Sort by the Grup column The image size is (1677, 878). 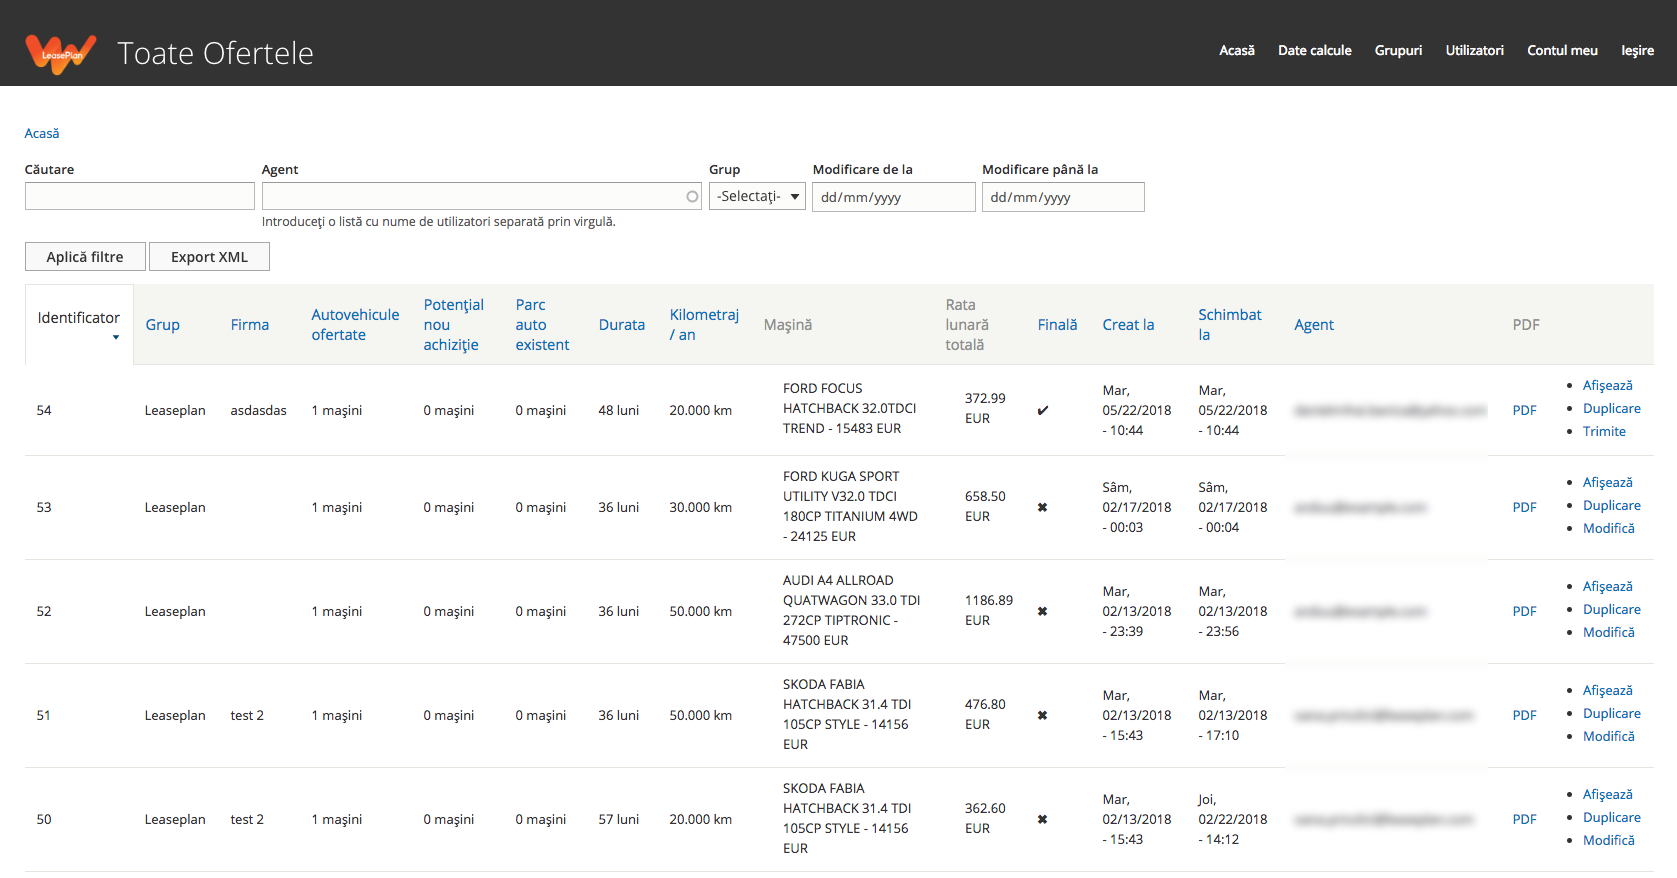(162, 325)
